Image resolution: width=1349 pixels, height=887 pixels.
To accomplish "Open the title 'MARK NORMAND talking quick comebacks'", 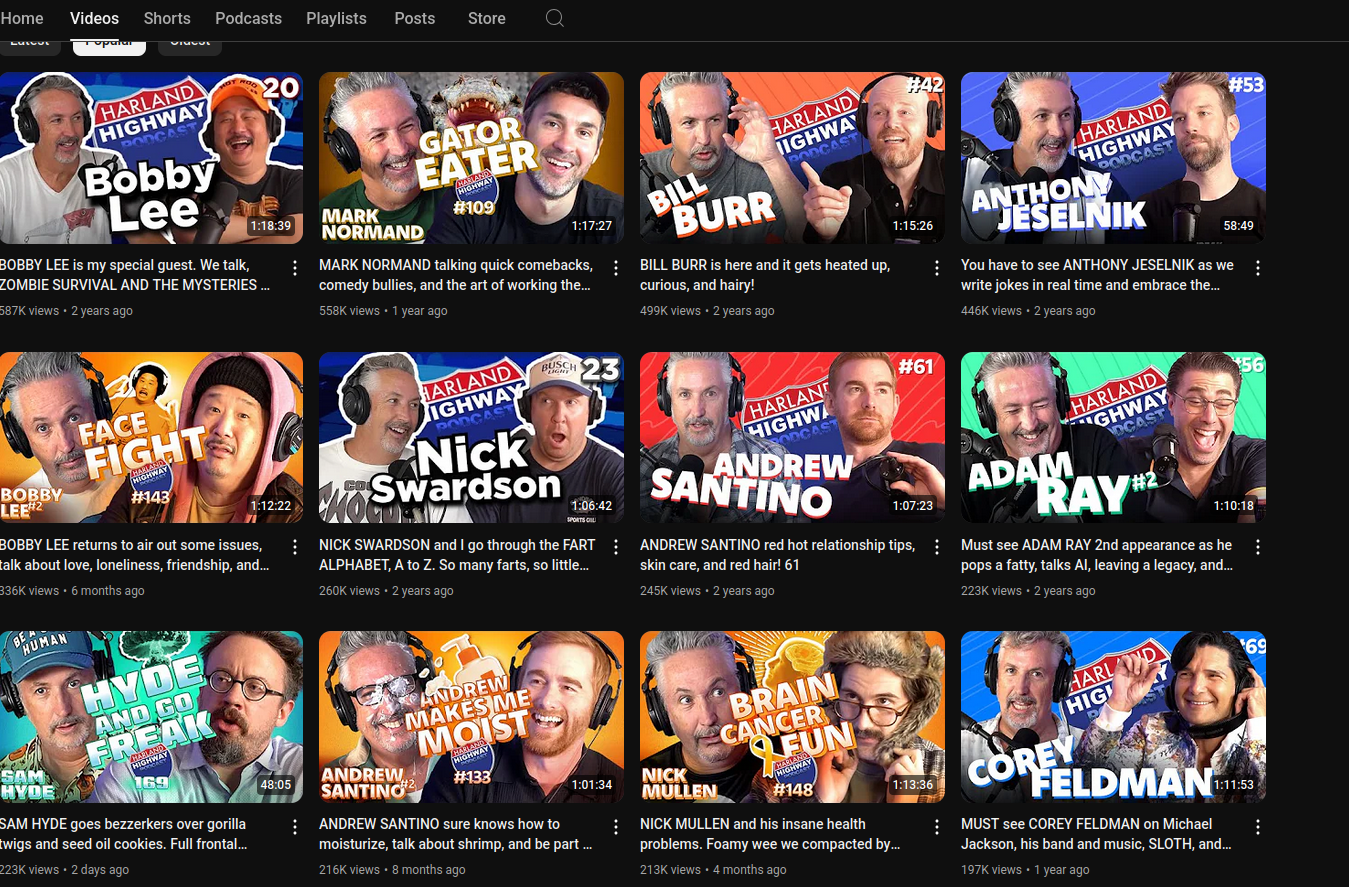I will coord(456,275).
